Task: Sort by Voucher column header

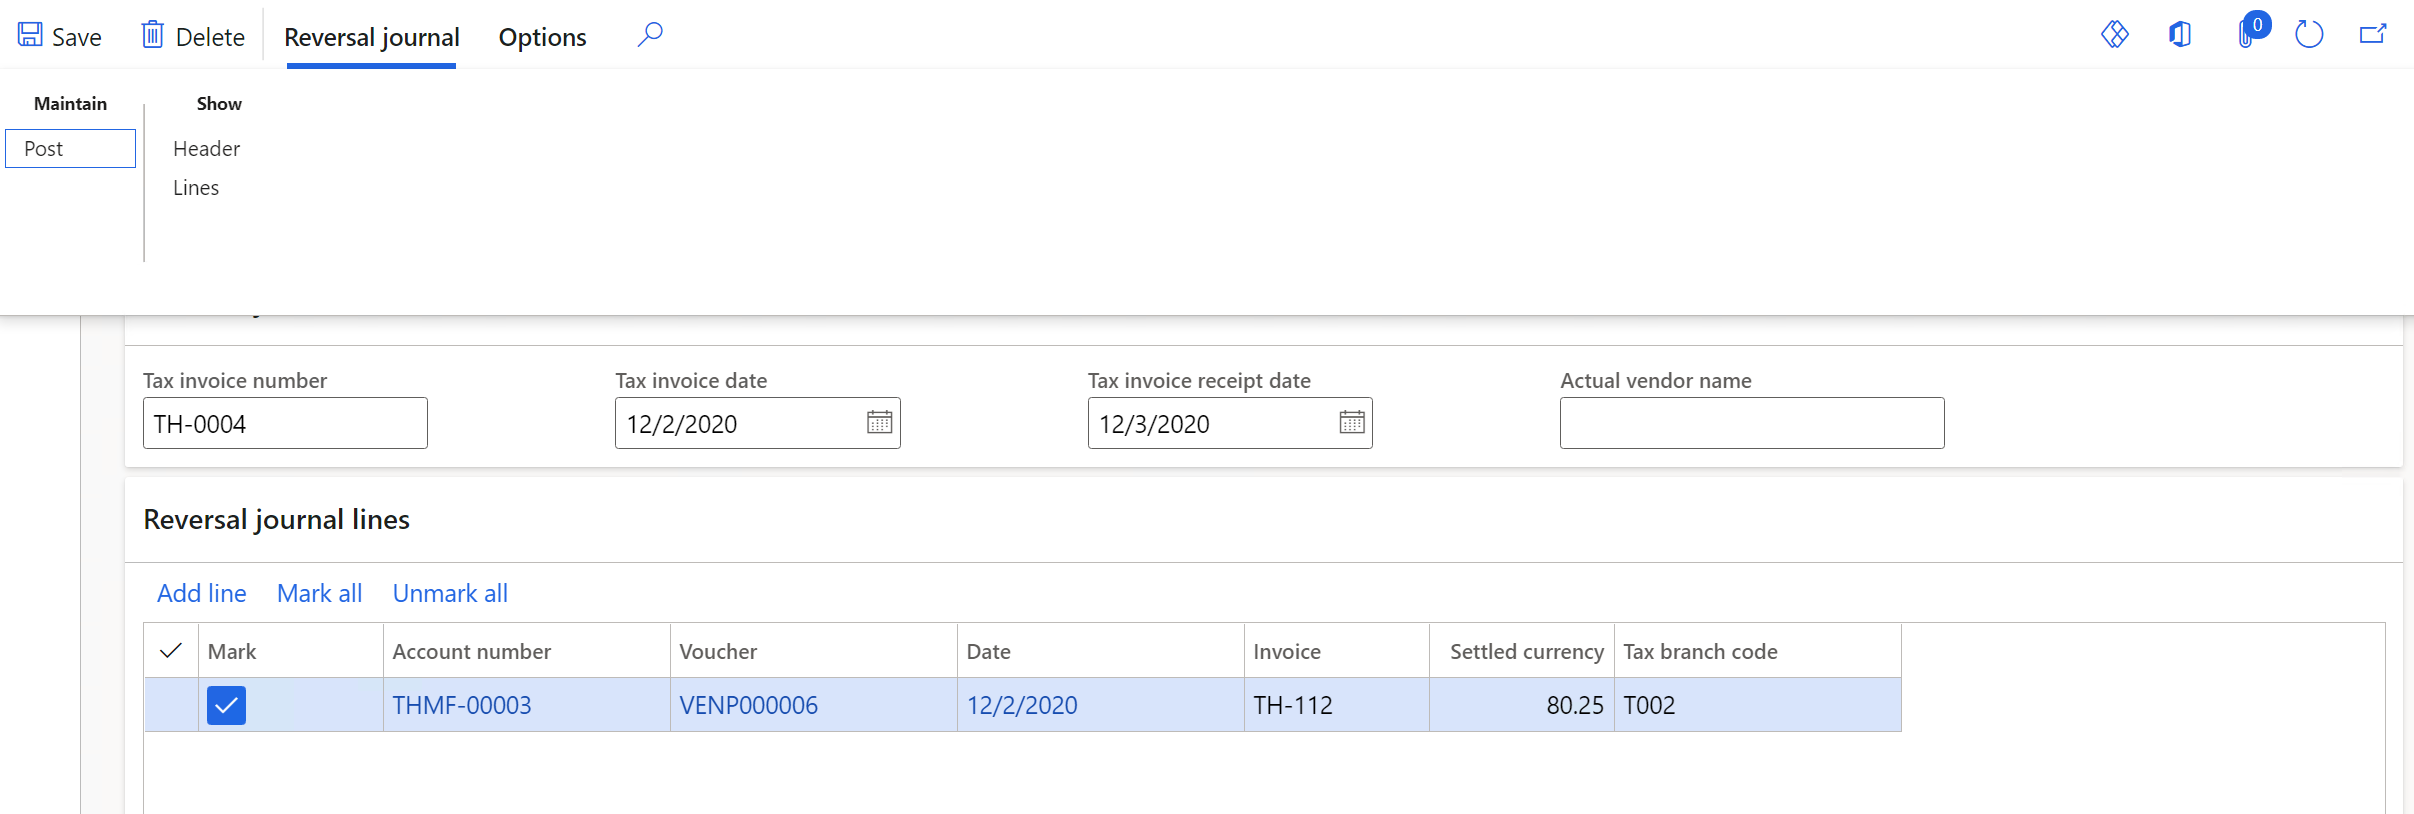Action: 814,651
